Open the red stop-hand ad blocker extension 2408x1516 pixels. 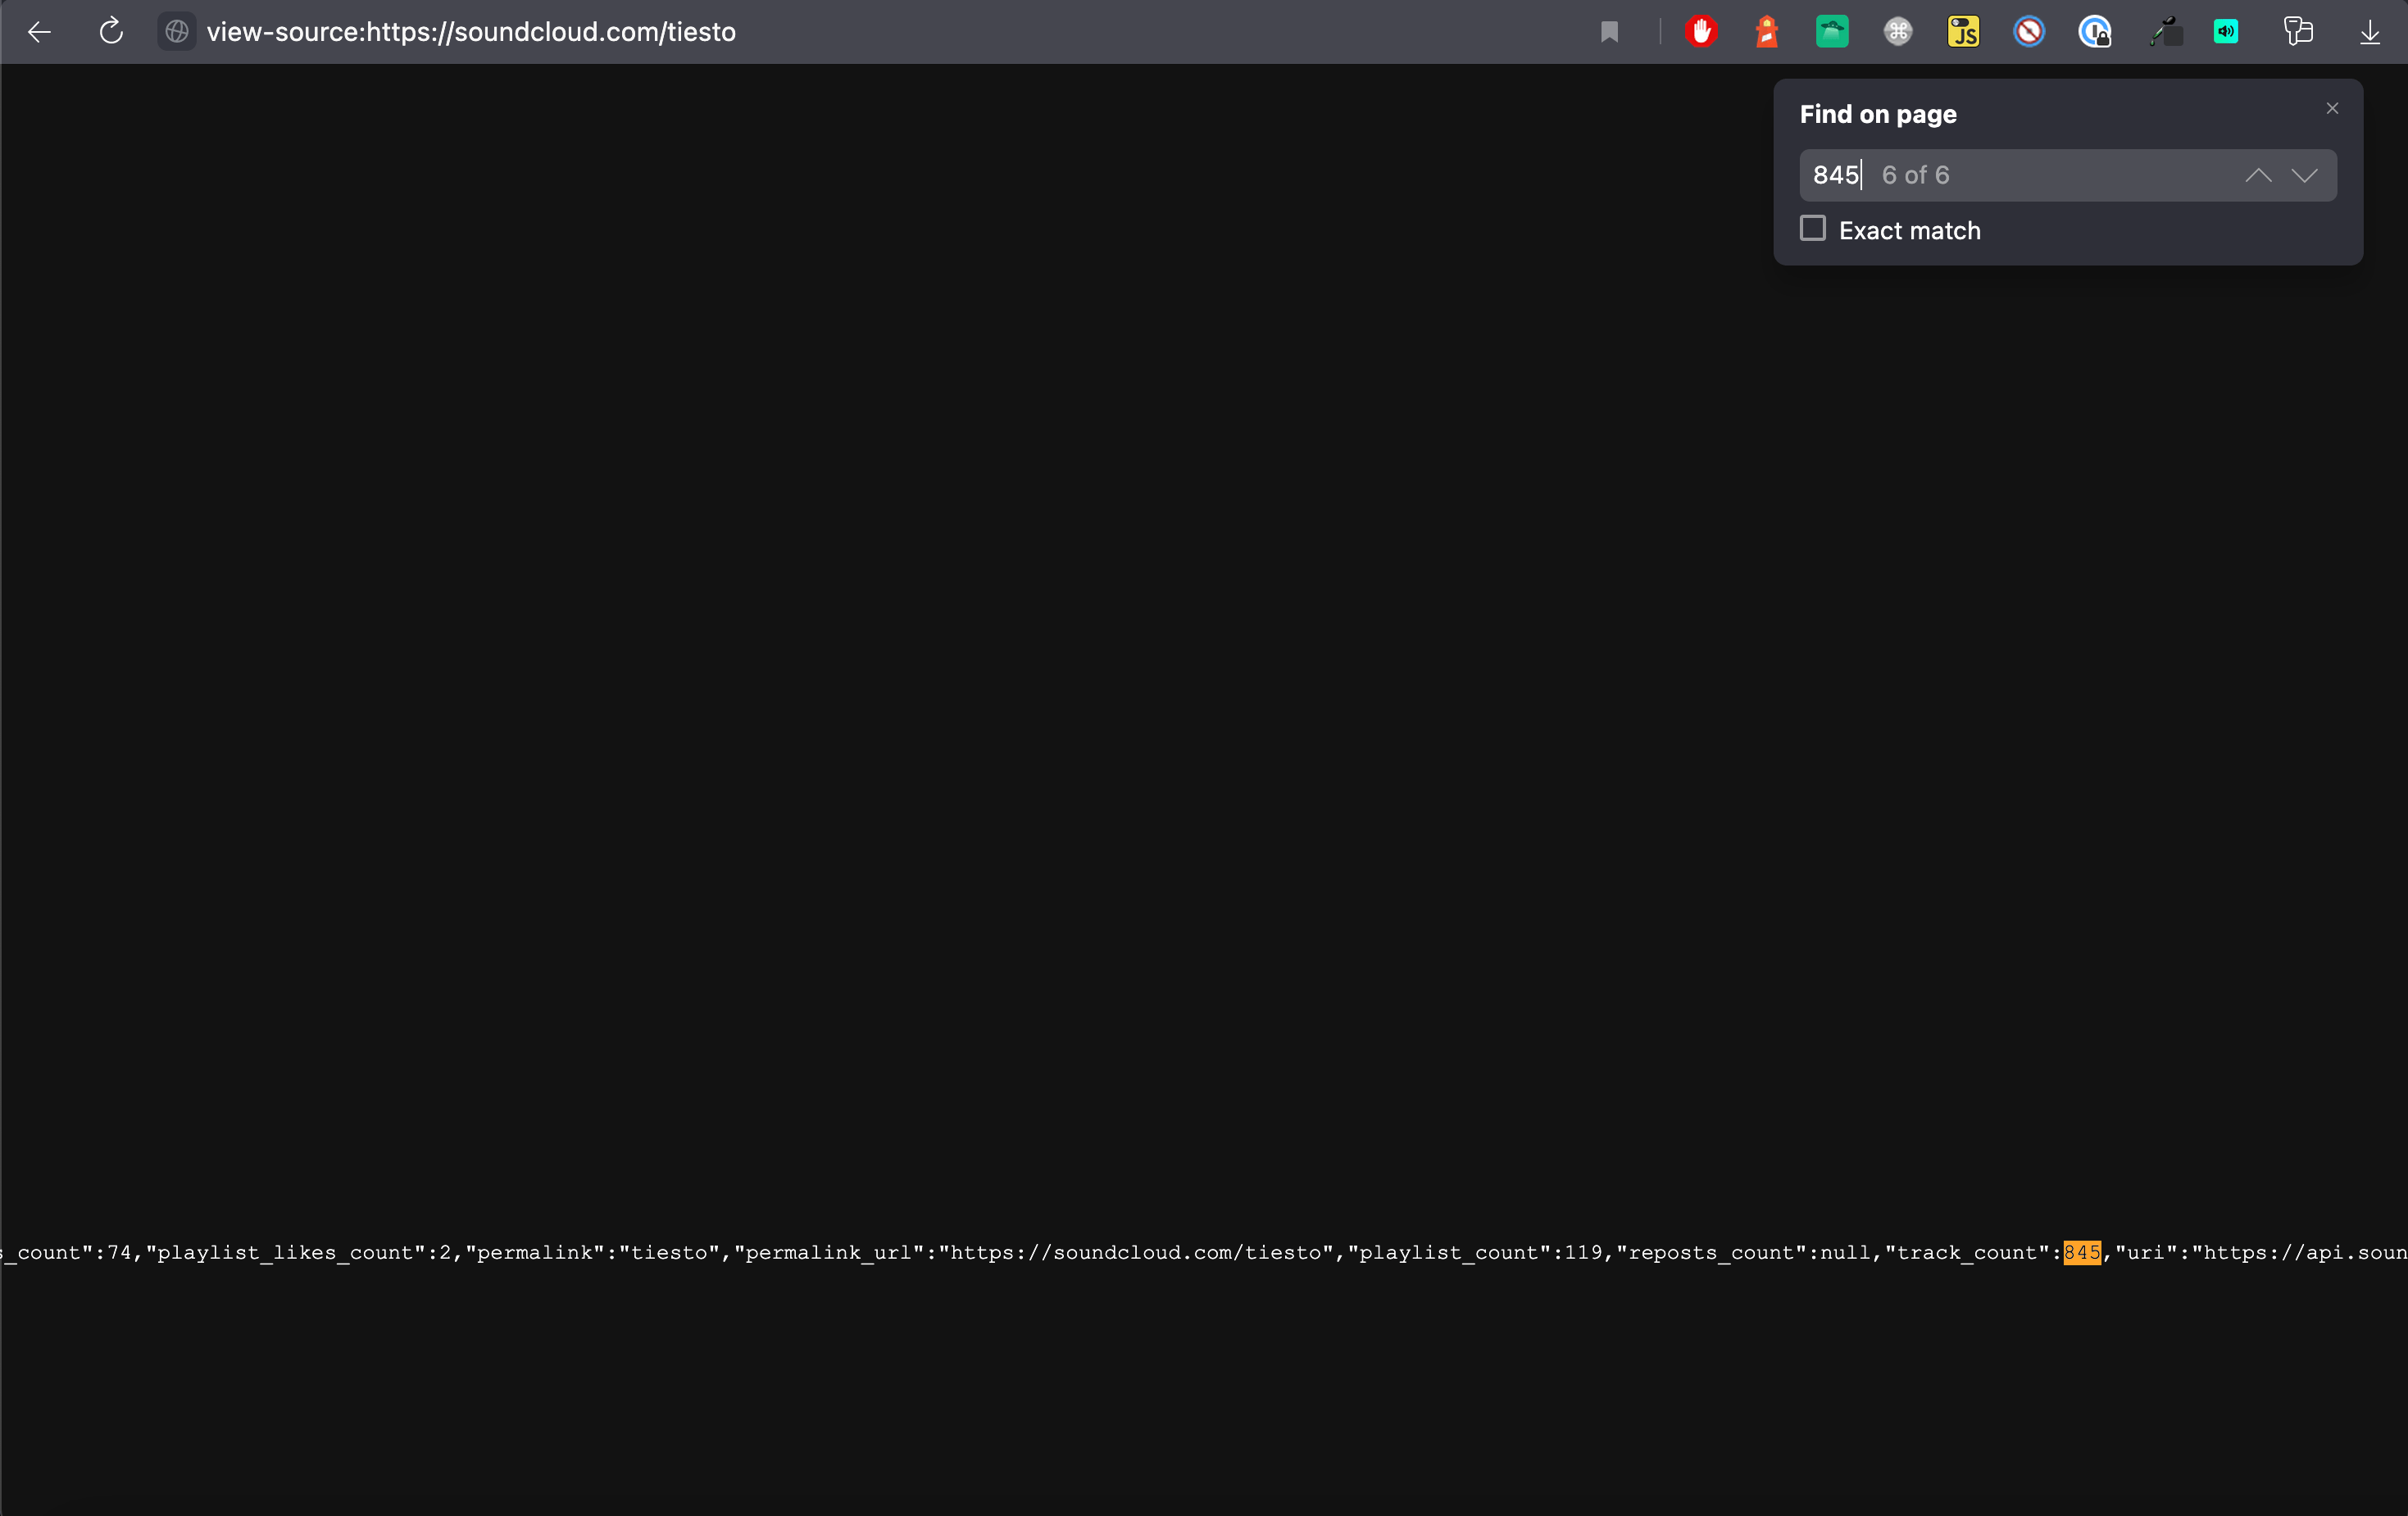(1702, 31)
